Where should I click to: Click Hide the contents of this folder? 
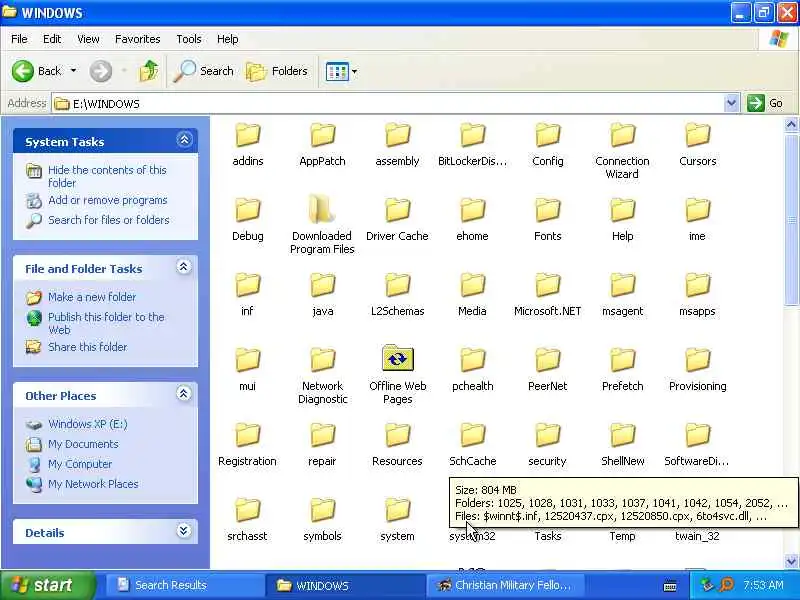coord(107,177)
